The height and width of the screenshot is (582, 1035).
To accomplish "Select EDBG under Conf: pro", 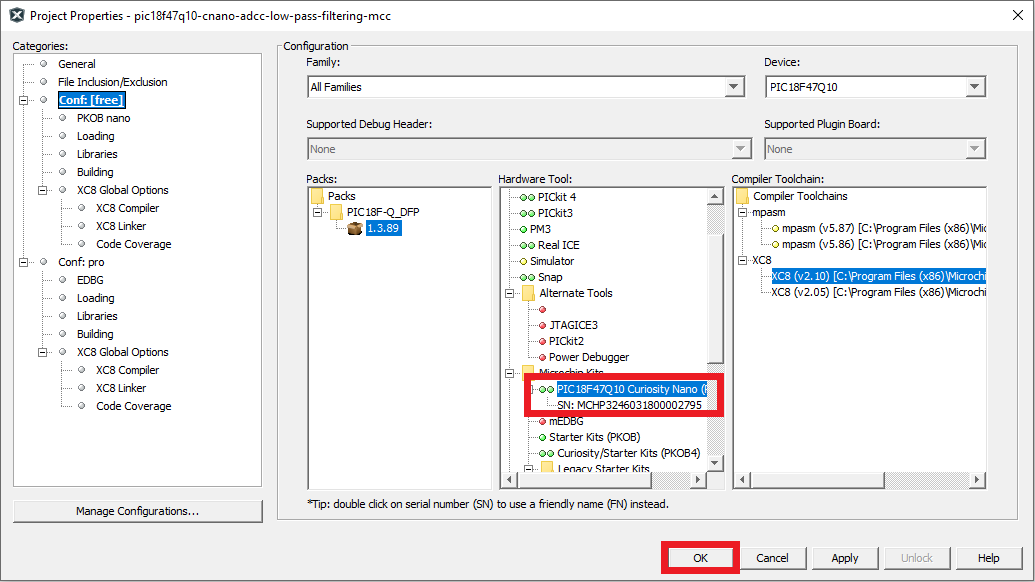I will click(90, 280).
